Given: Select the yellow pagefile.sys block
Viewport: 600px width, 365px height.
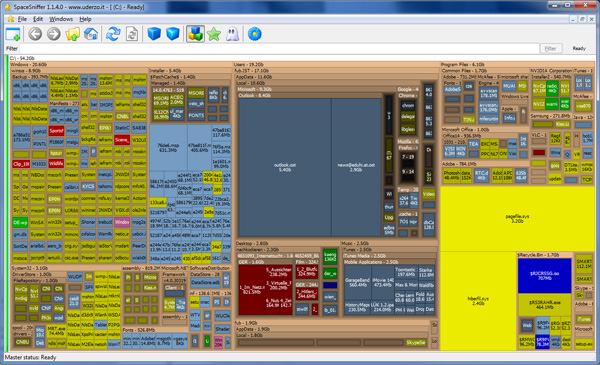Looking at the screenshot, I should (517, 218).
